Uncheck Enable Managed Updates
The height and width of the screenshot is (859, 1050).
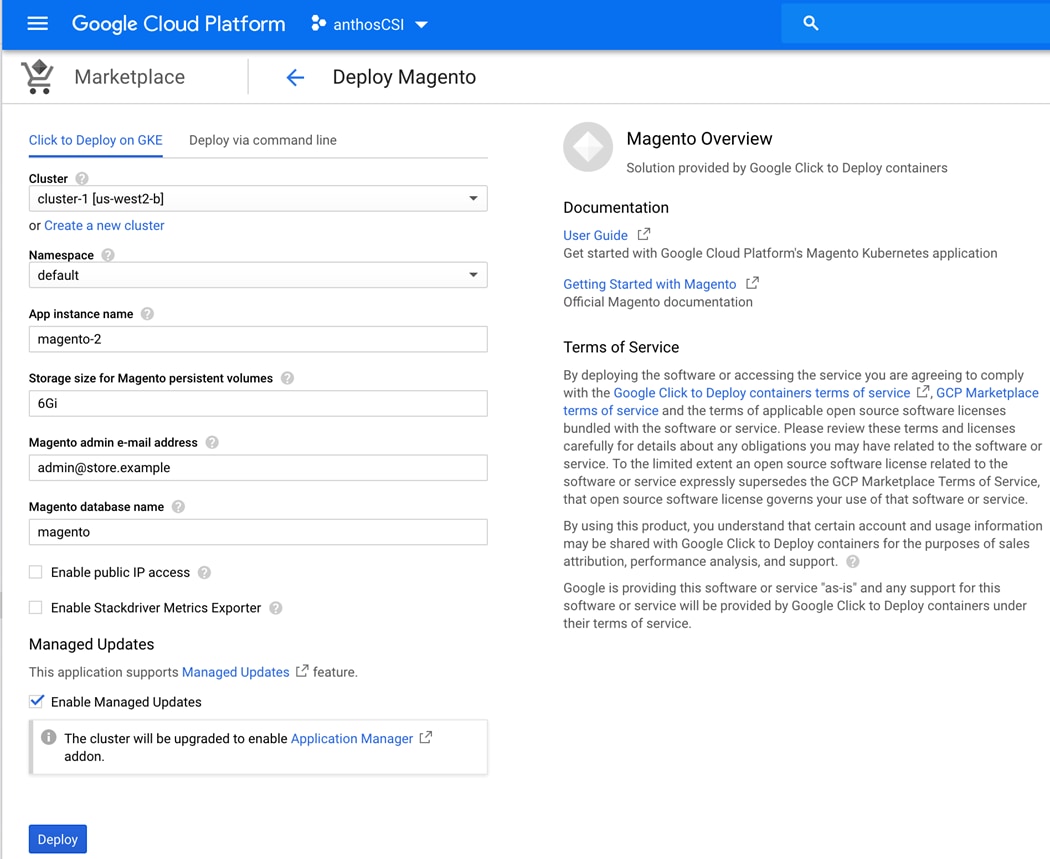coord(36,702)
